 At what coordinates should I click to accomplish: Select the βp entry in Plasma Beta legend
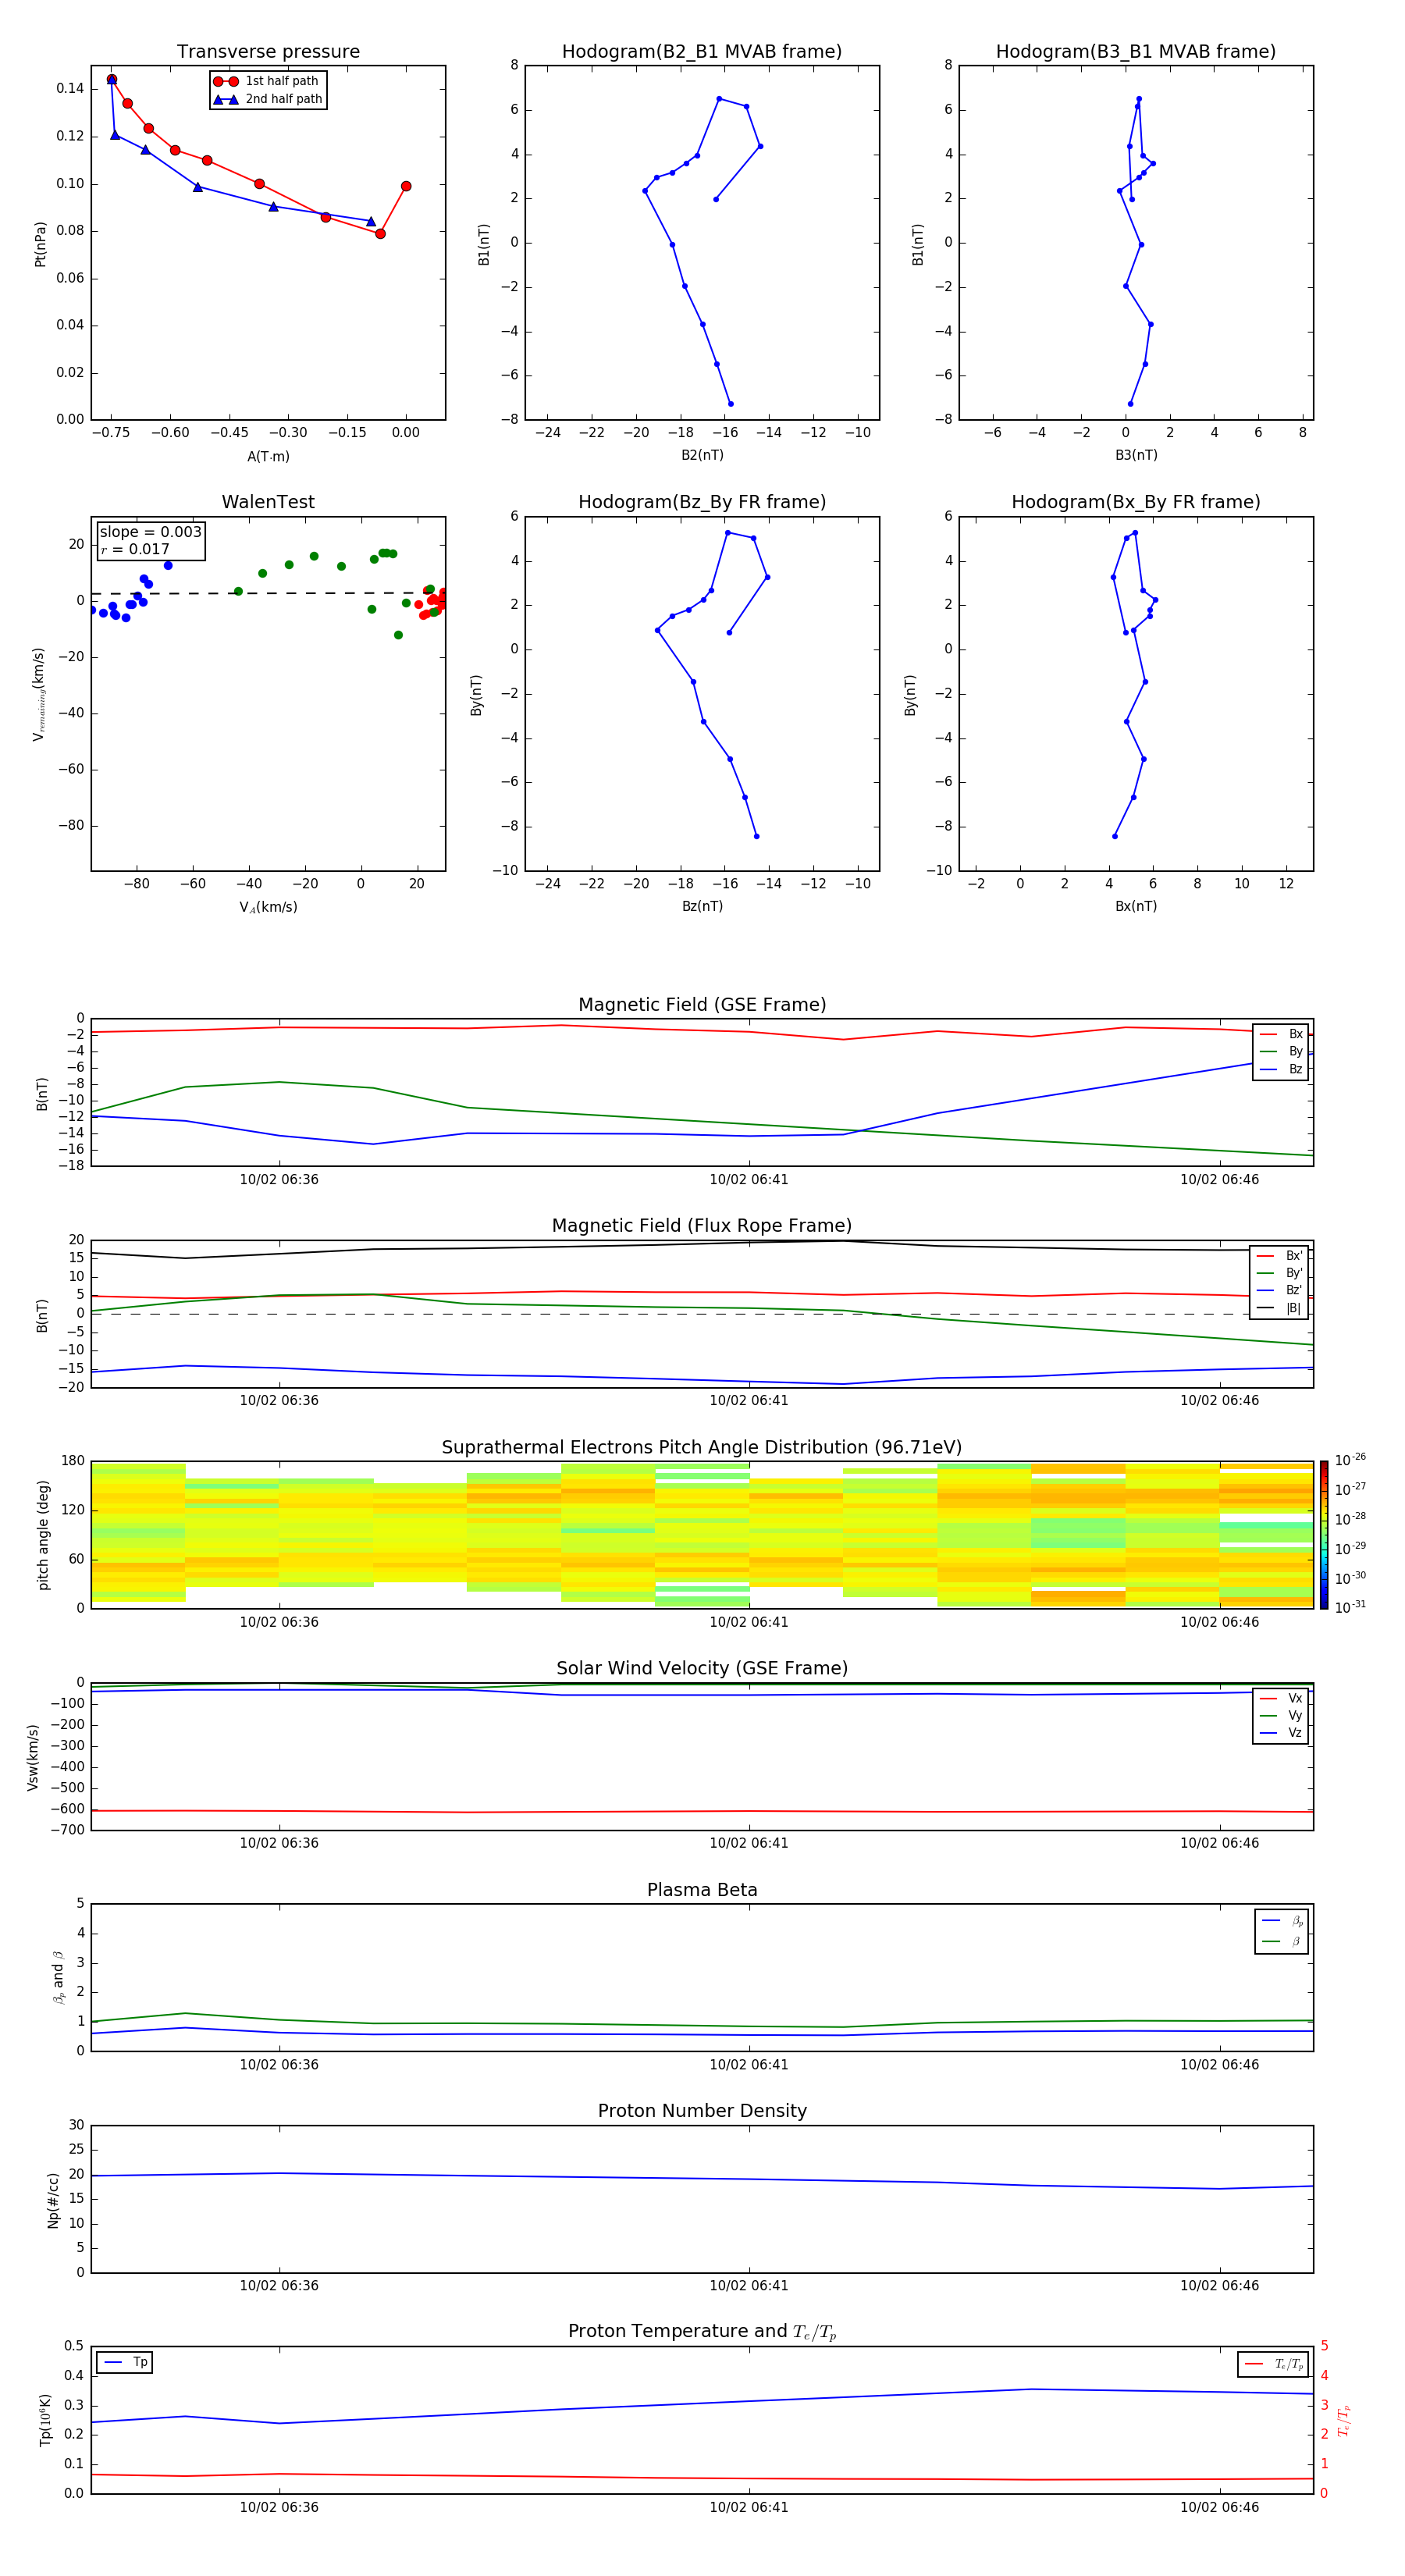pyautogui.click(x=1282, y=1921)
